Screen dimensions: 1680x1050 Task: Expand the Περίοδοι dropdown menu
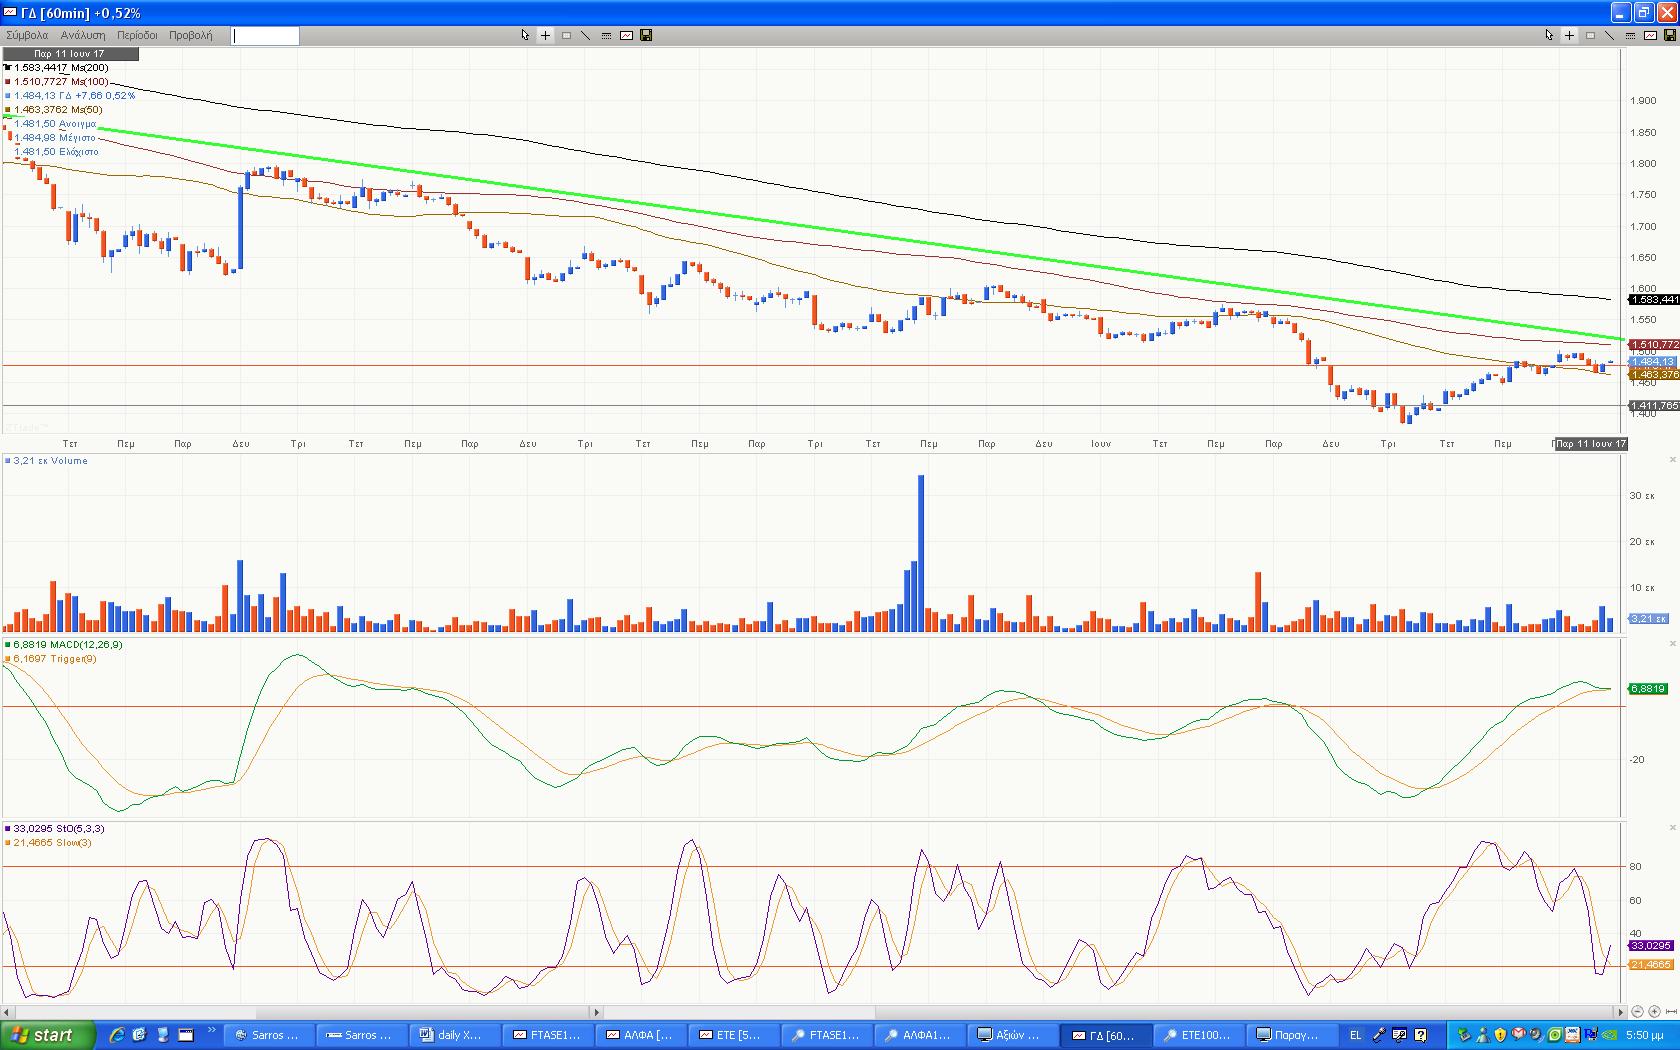click(137, 35)
